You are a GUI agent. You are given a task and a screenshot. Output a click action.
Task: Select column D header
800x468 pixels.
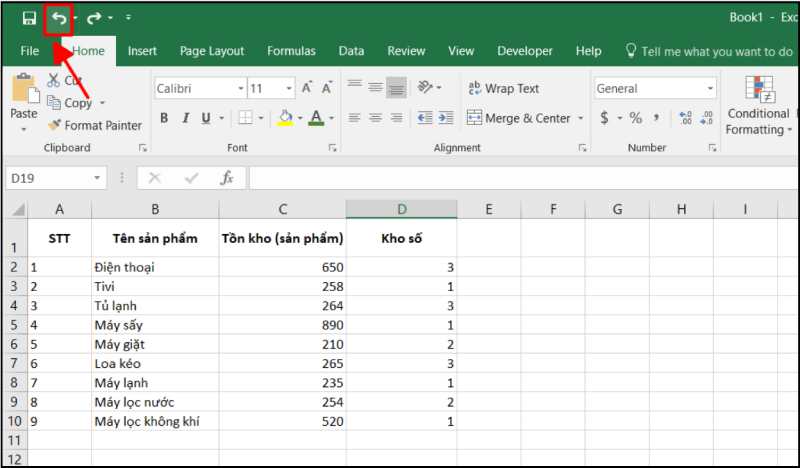tap(402, 209)
